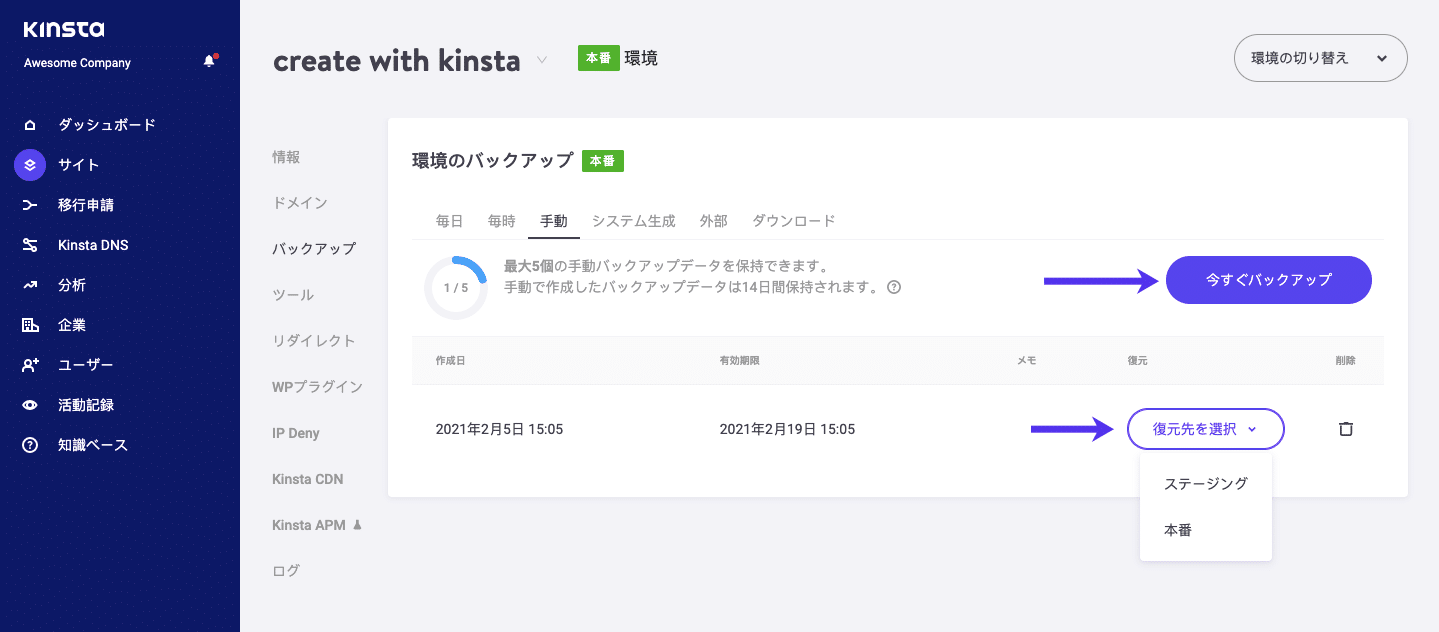This screenshot has height=632, width=1439.
Task: Open the Kinsta APM lock indicator
Action: tap(355, 524)
